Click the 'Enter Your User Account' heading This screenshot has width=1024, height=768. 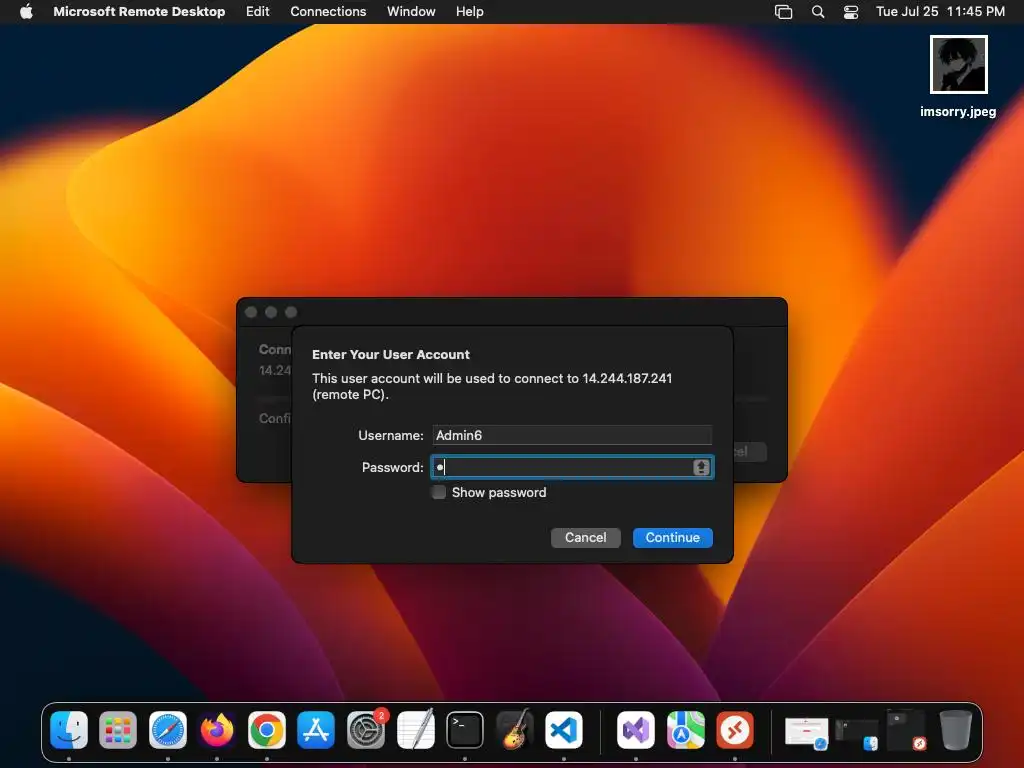point(391,355)
